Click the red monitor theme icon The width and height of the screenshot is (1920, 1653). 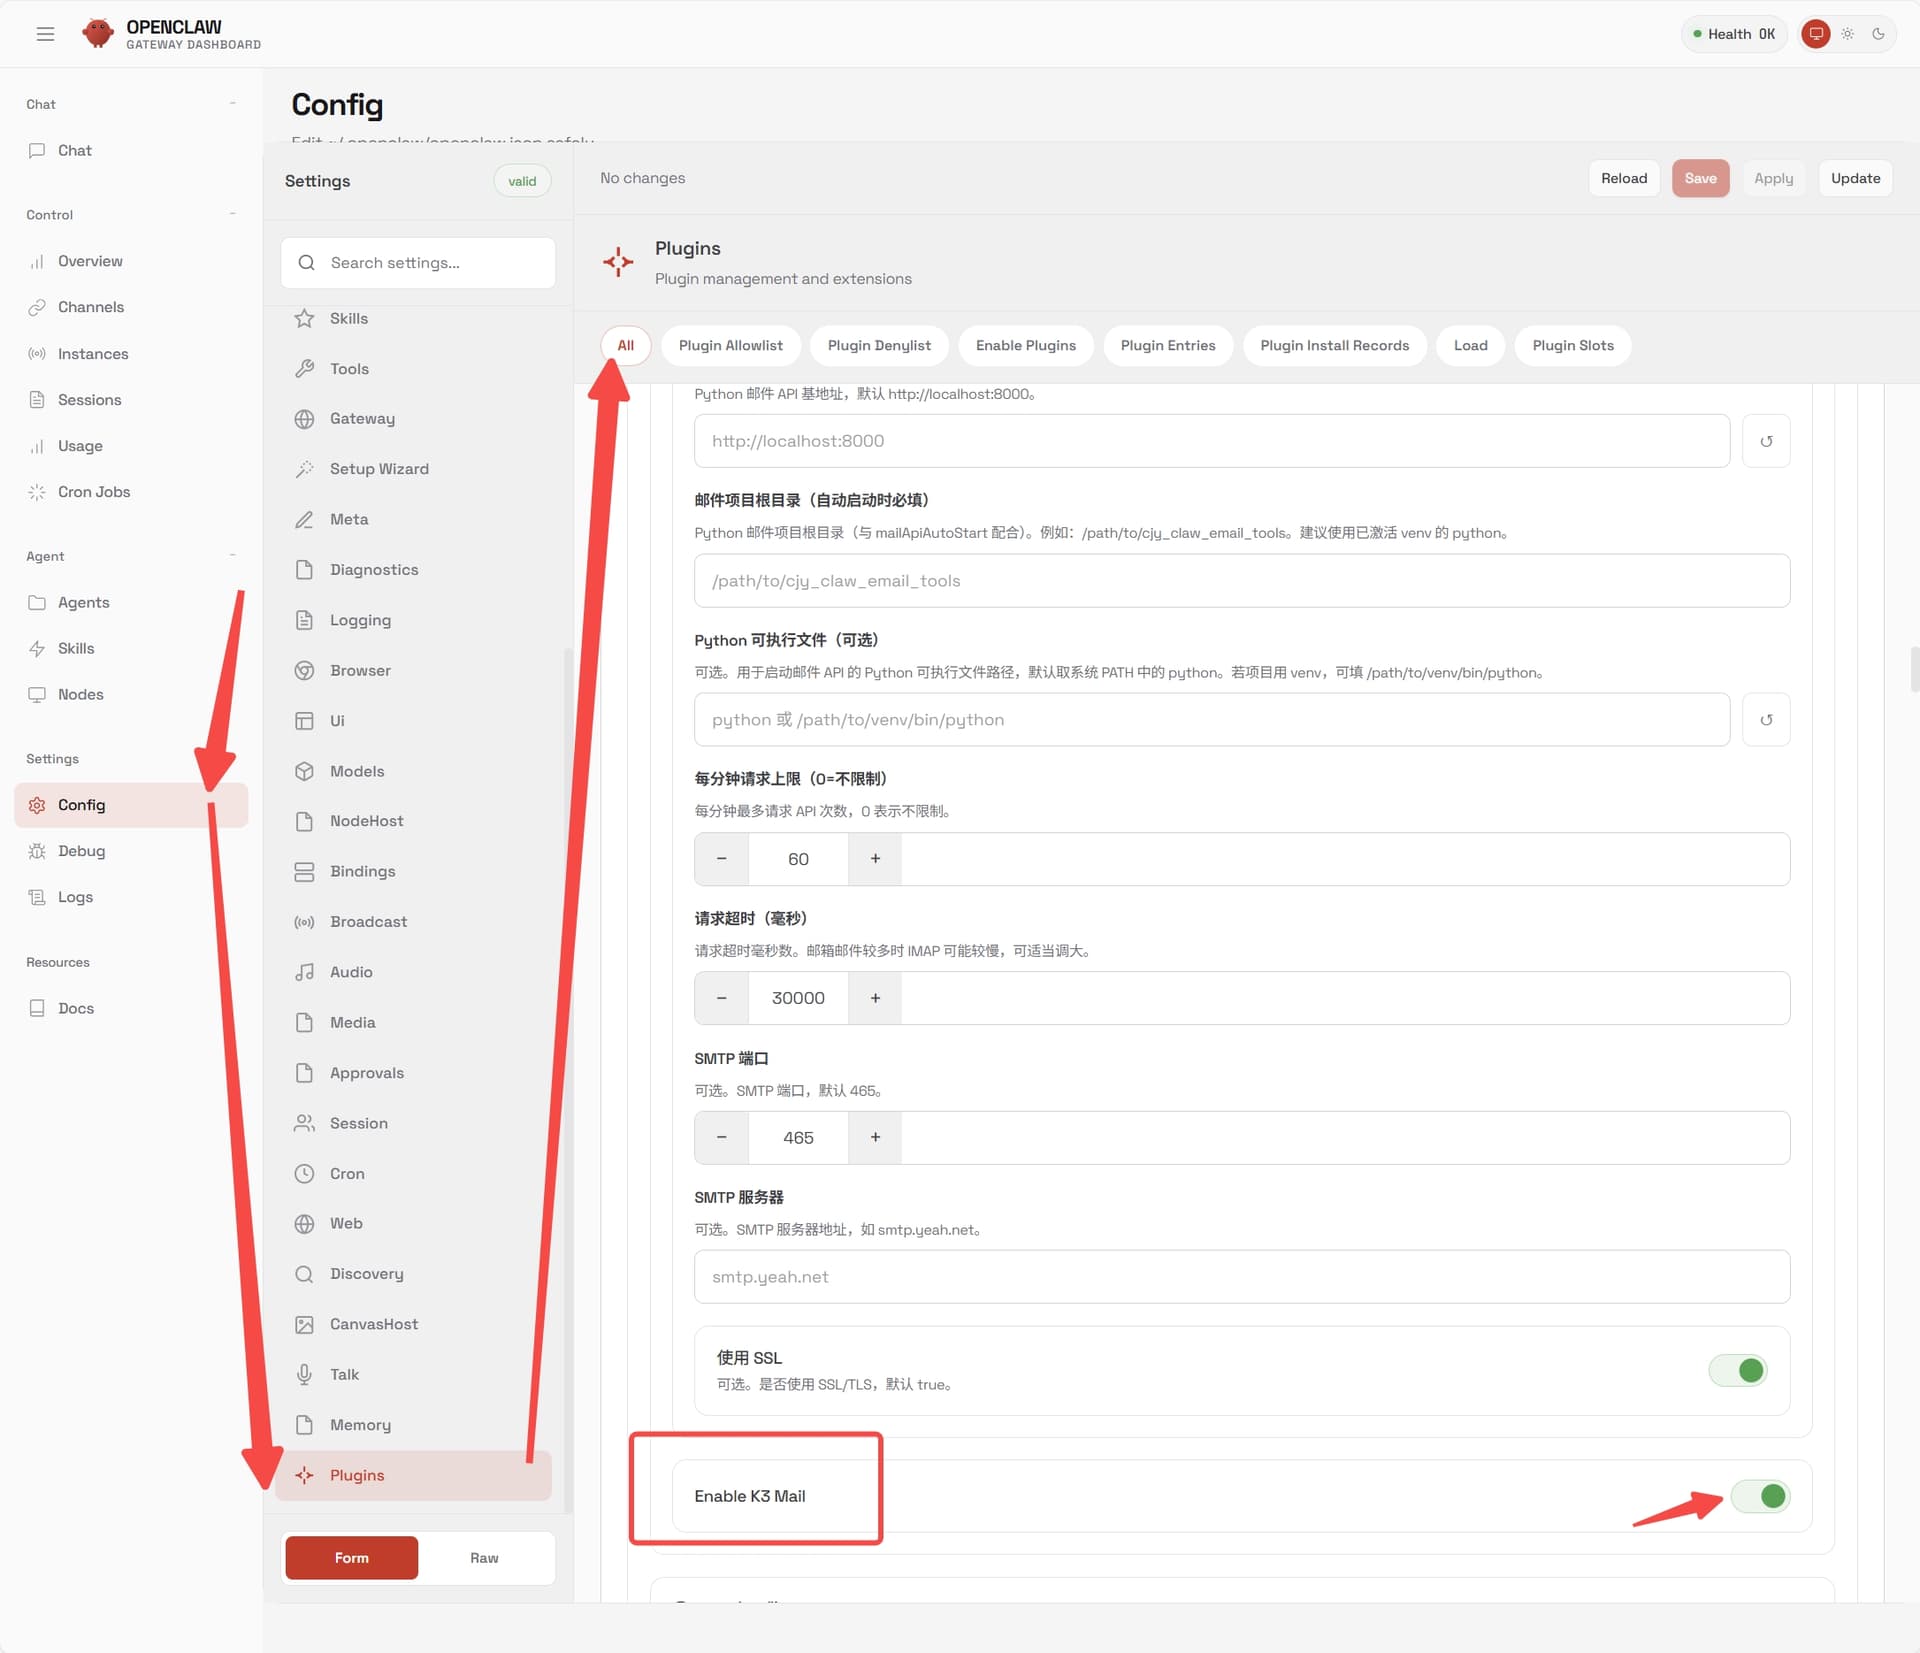point(1815,34)
